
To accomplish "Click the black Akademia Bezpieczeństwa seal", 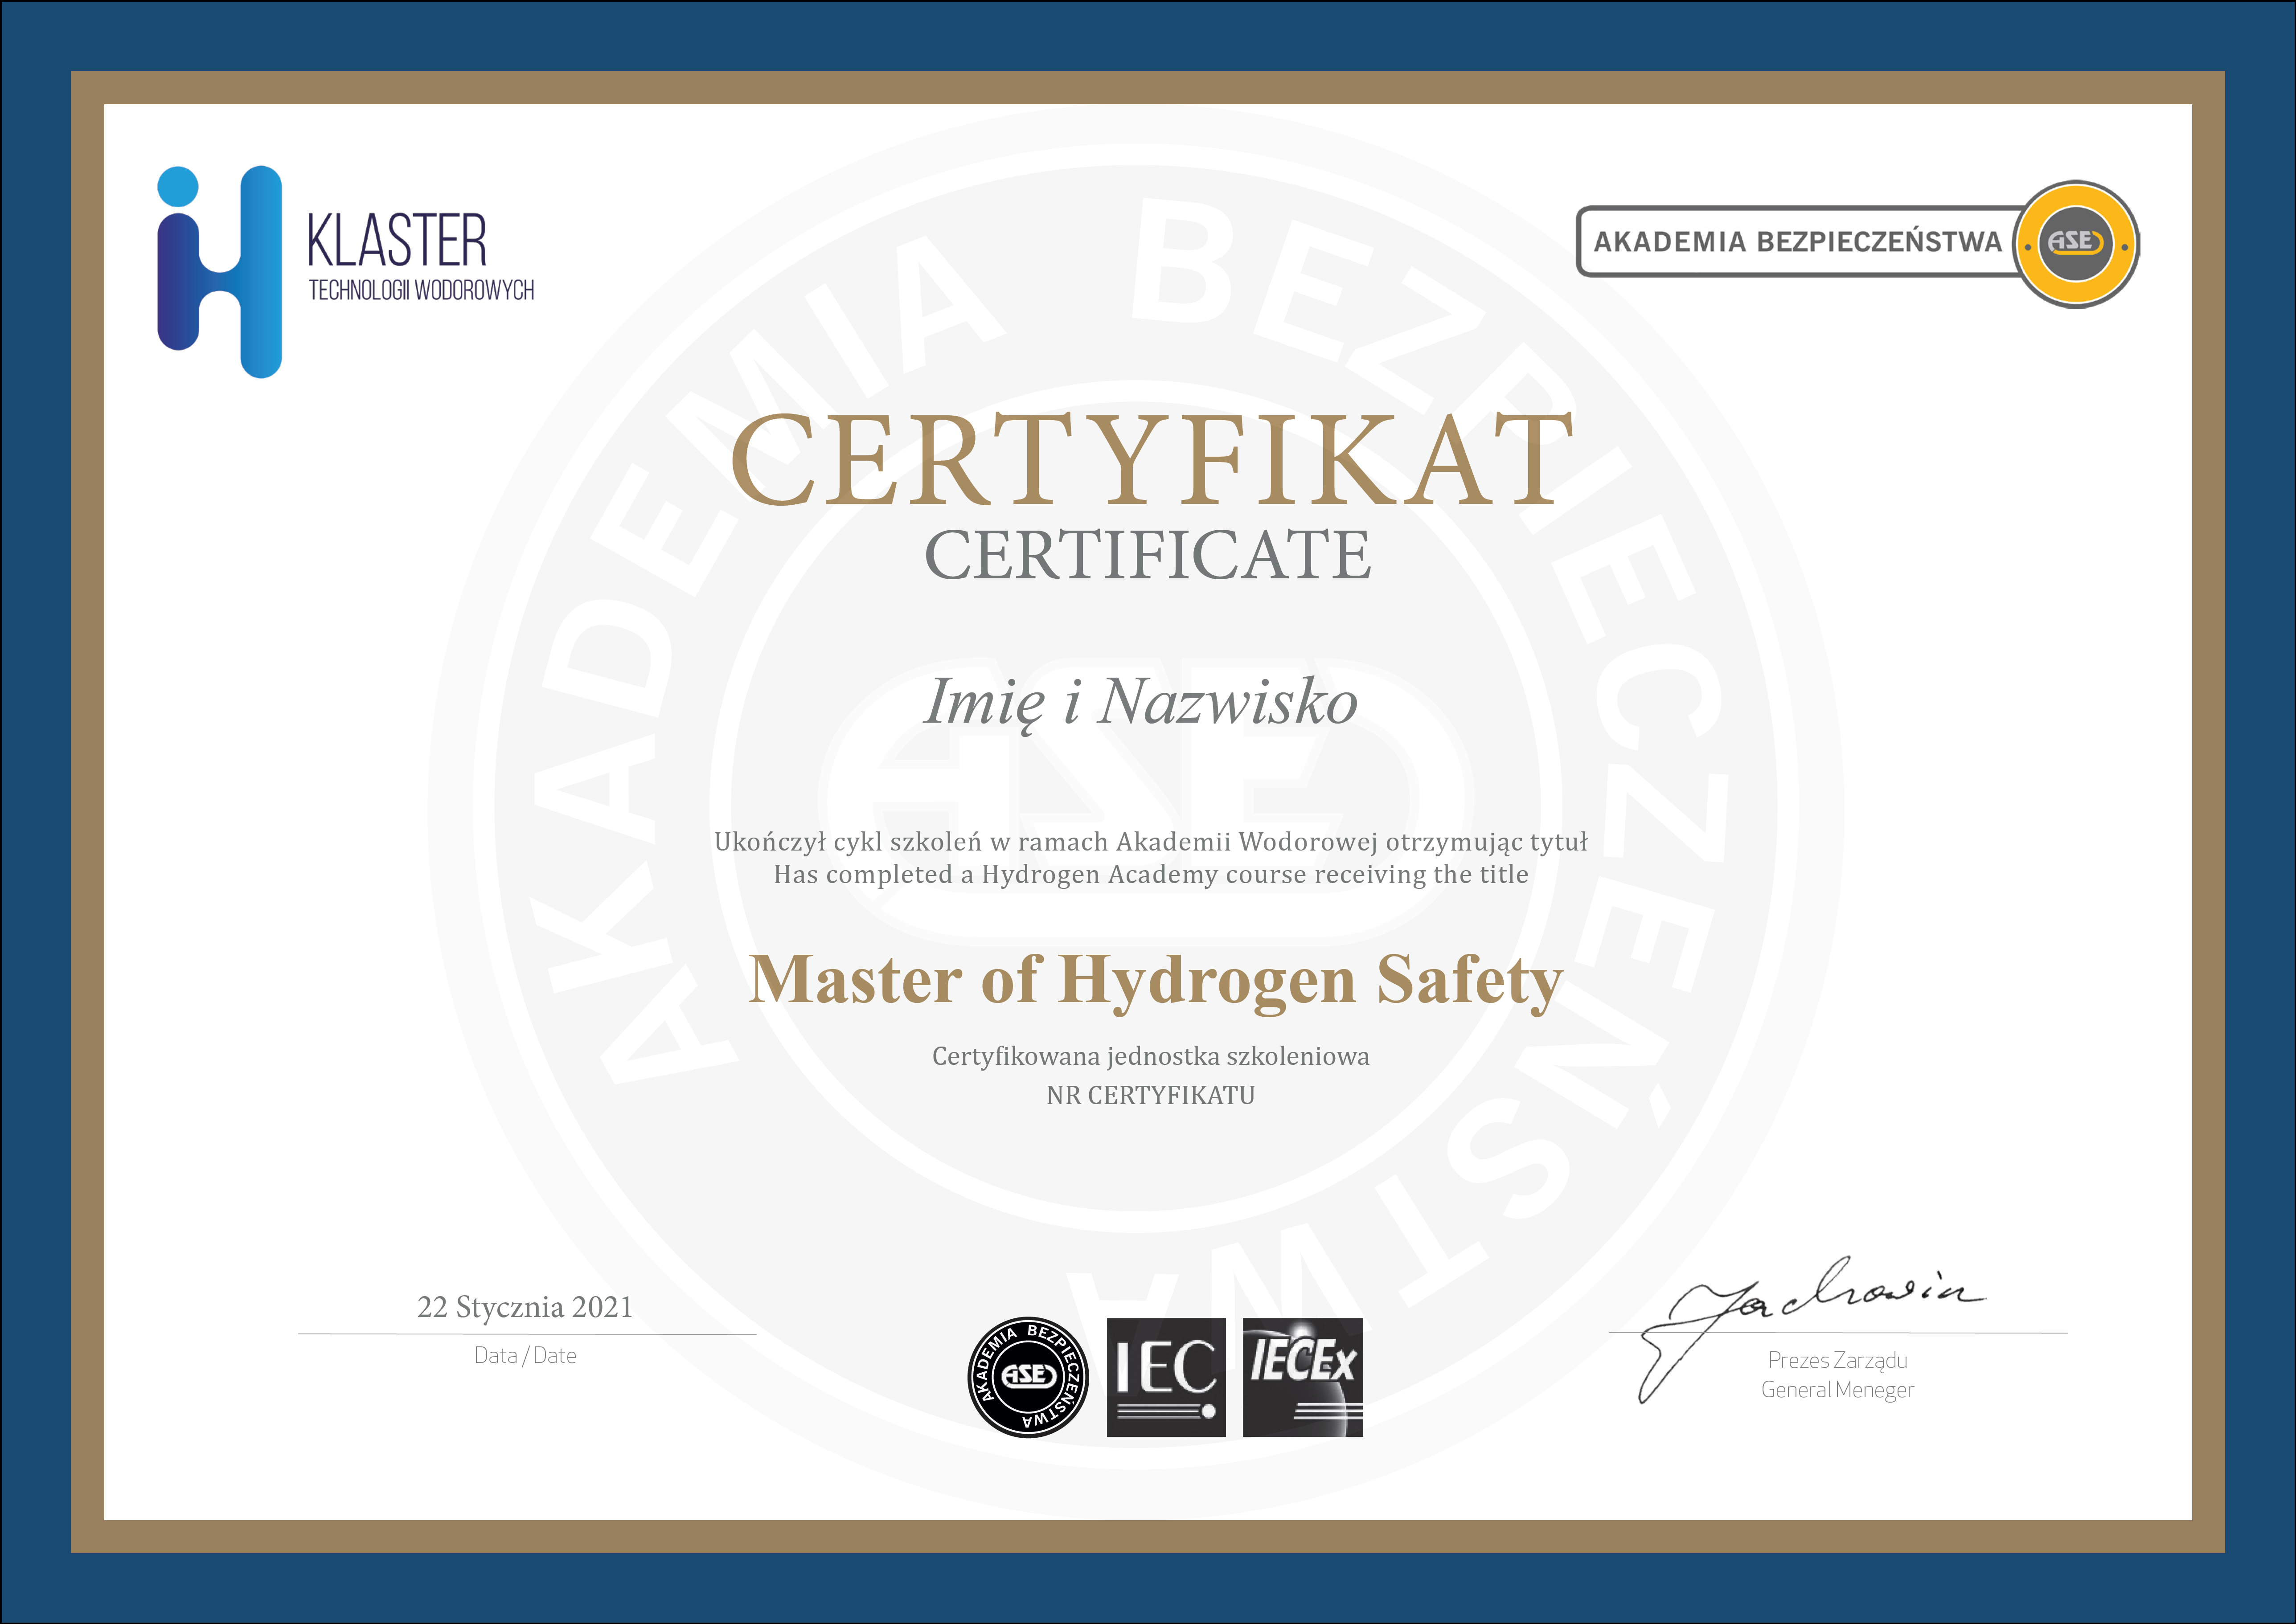I will (x=1028, y=1377).
